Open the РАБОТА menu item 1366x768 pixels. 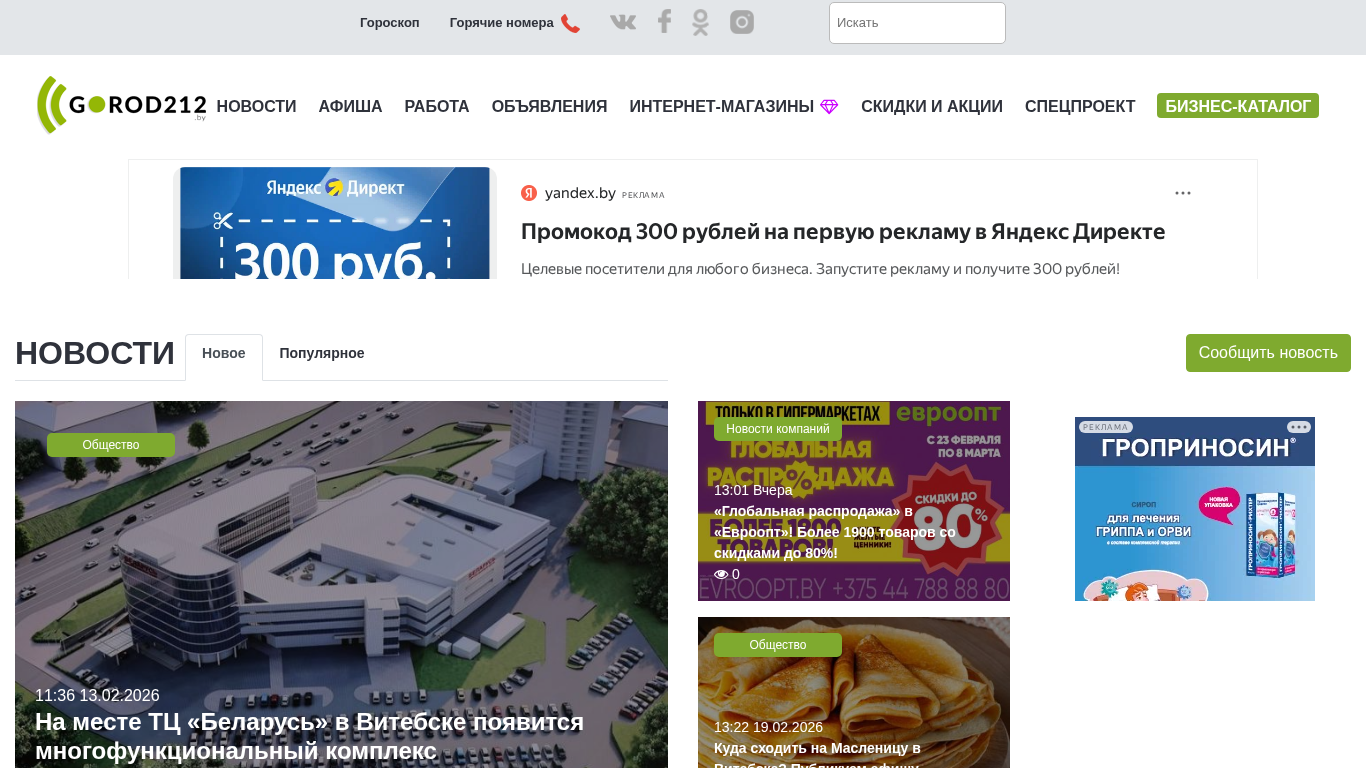tap(437, 107)
